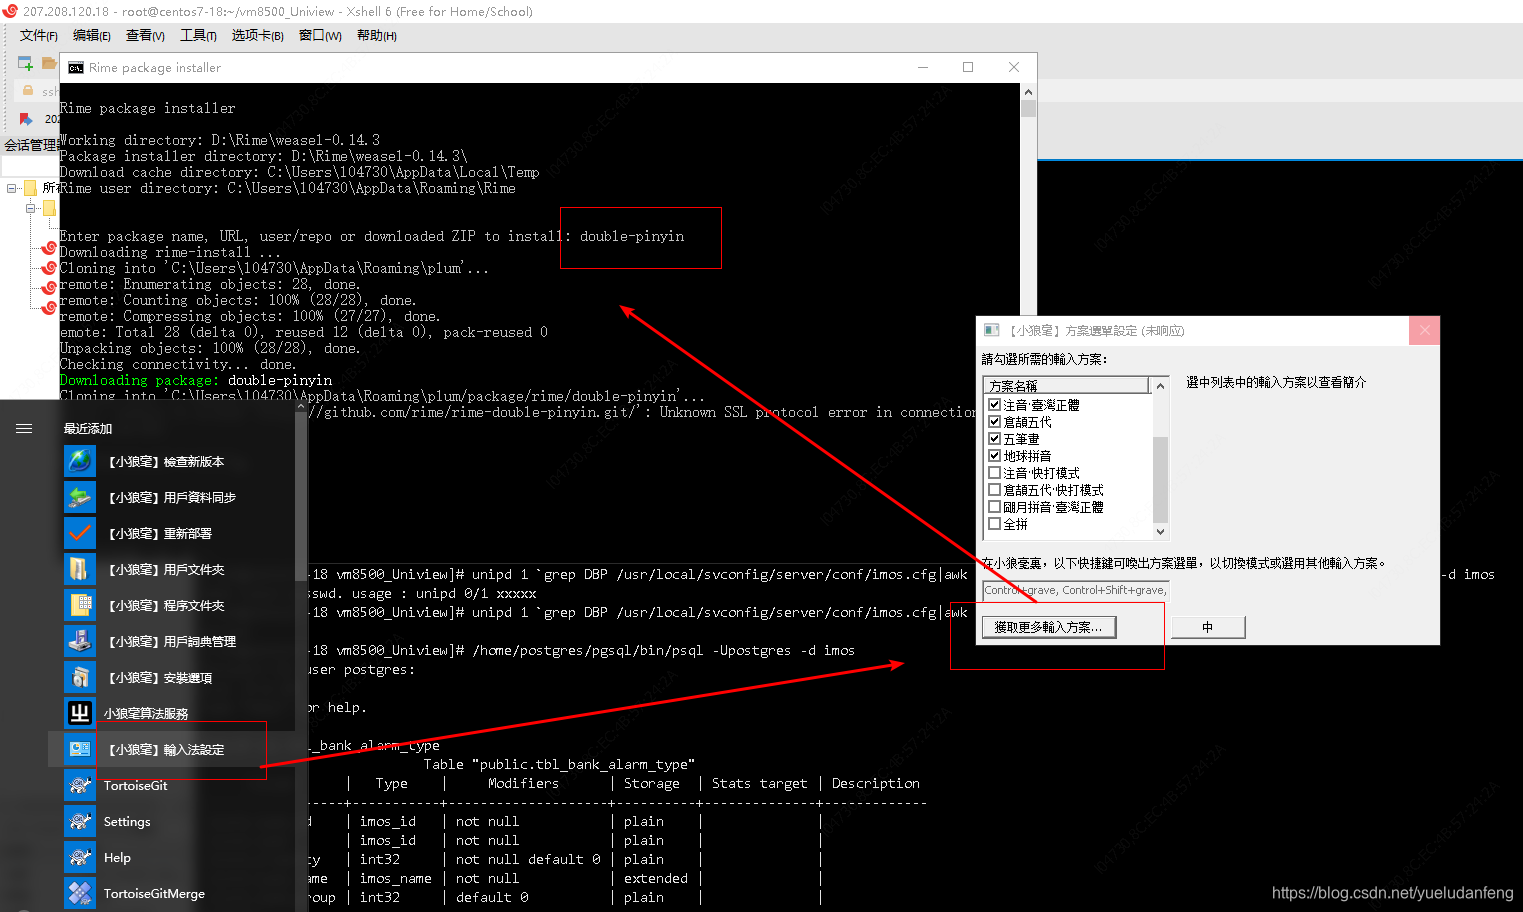The width and height of the screenshot is (1523, 912).
Task: Open 【小狼毫】用戶文件夾 folder icon
Action: tap(80, 569)
